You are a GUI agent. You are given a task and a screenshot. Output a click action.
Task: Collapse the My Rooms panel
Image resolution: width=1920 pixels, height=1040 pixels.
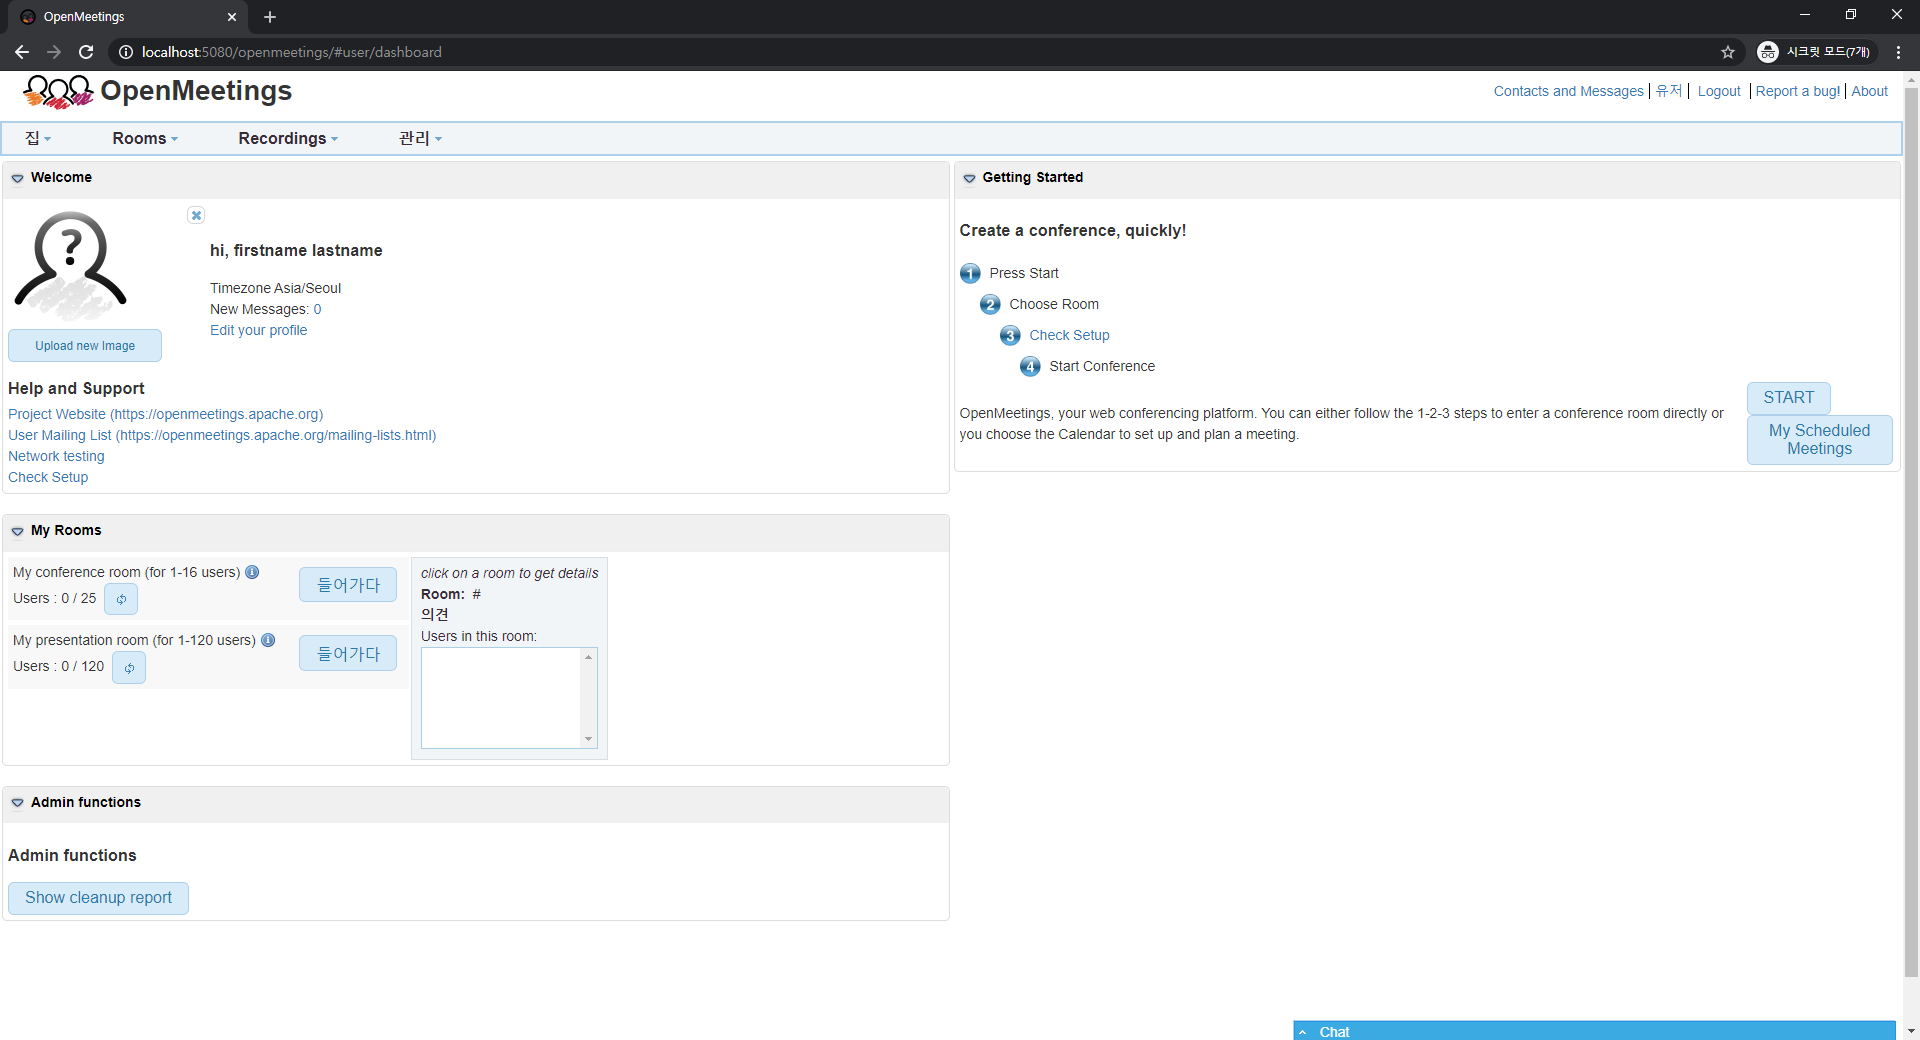(17, 531)
